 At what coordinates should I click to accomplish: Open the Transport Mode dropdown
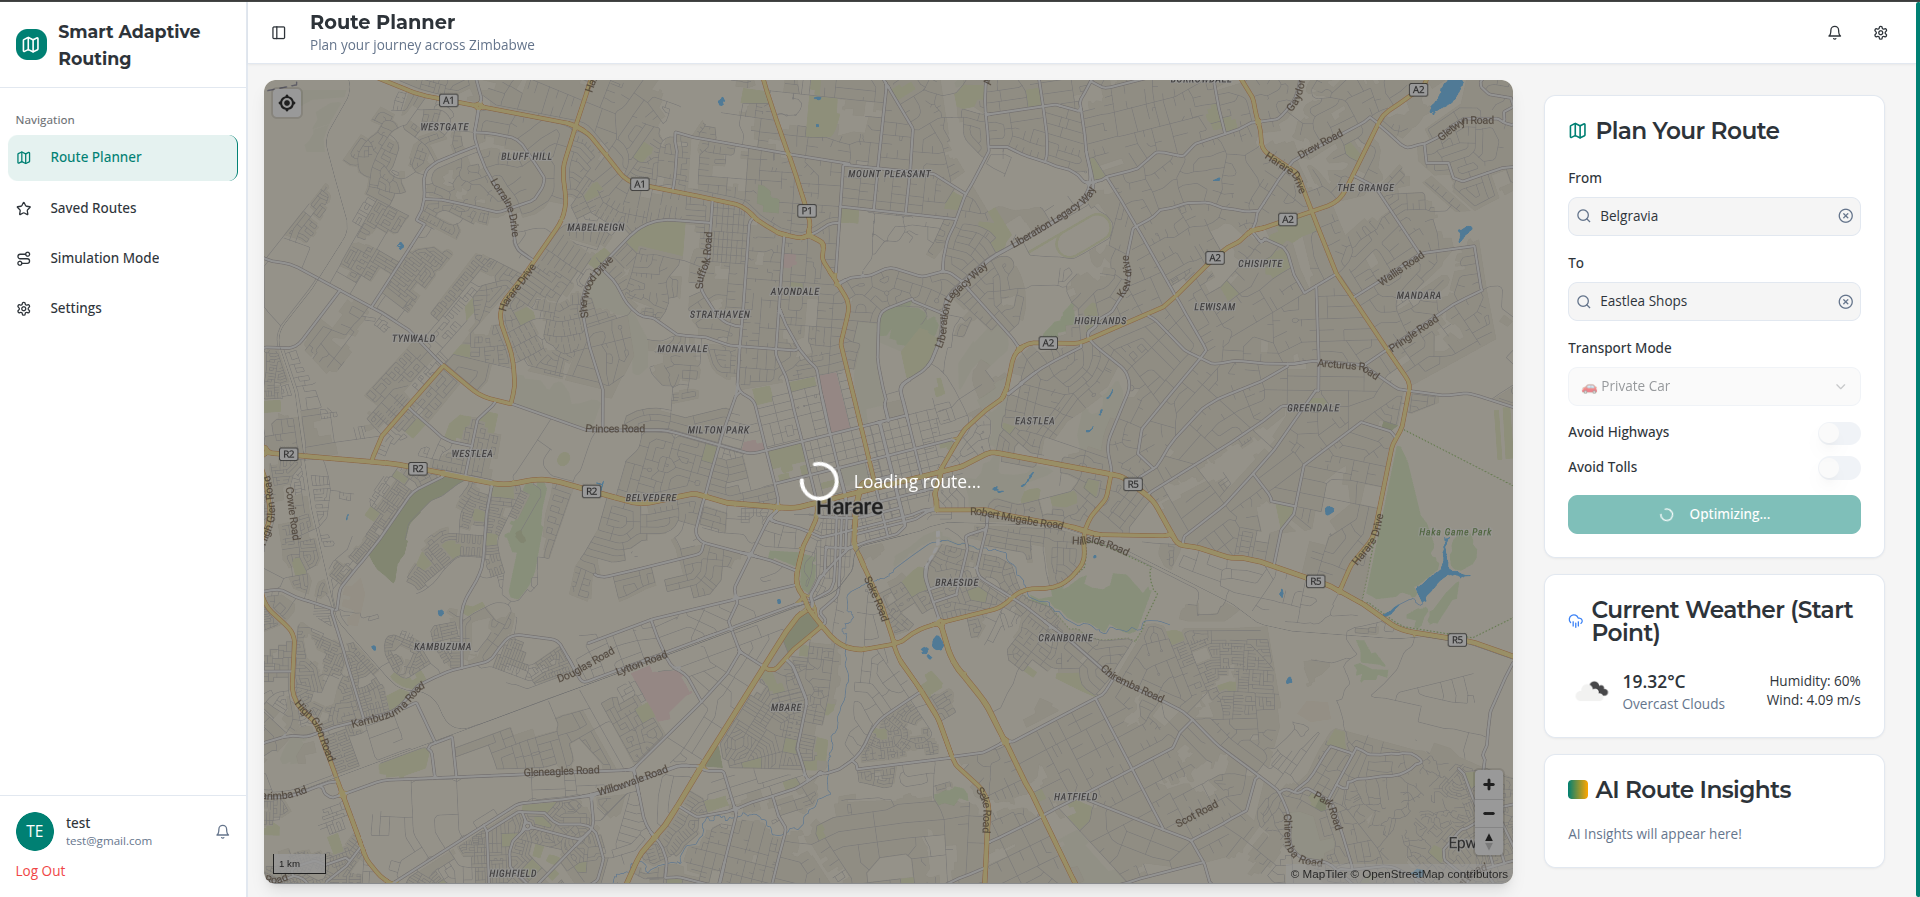(1714, 386)
